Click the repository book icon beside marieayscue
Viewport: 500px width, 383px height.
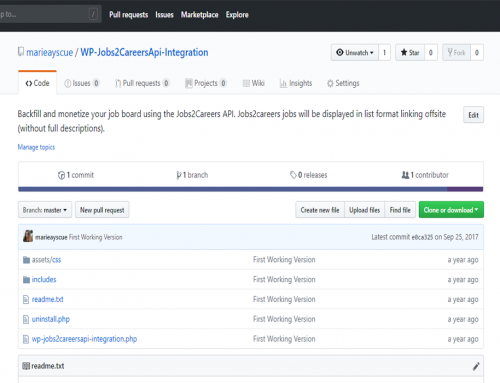tap(21, 52)
